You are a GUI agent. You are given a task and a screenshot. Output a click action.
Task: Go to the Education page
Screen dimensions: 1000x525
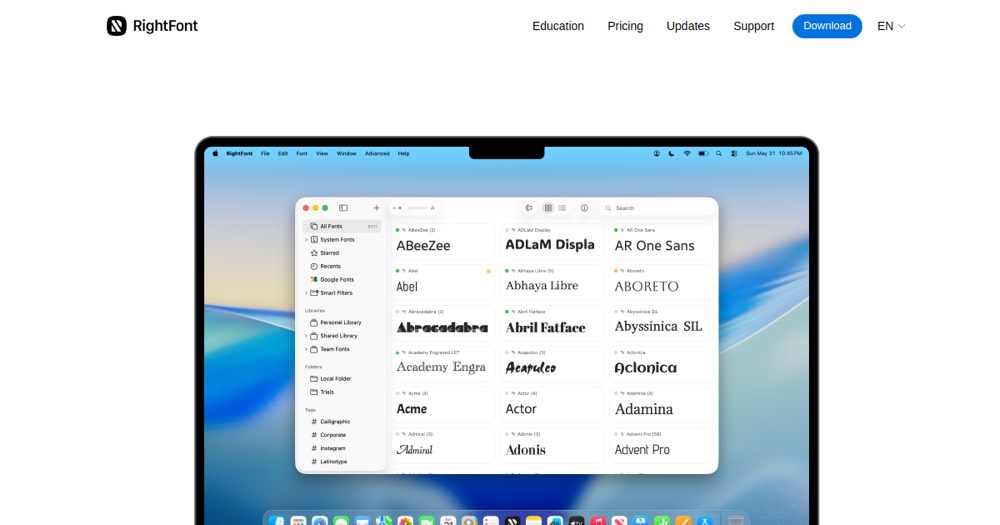(x=558, y=26)
